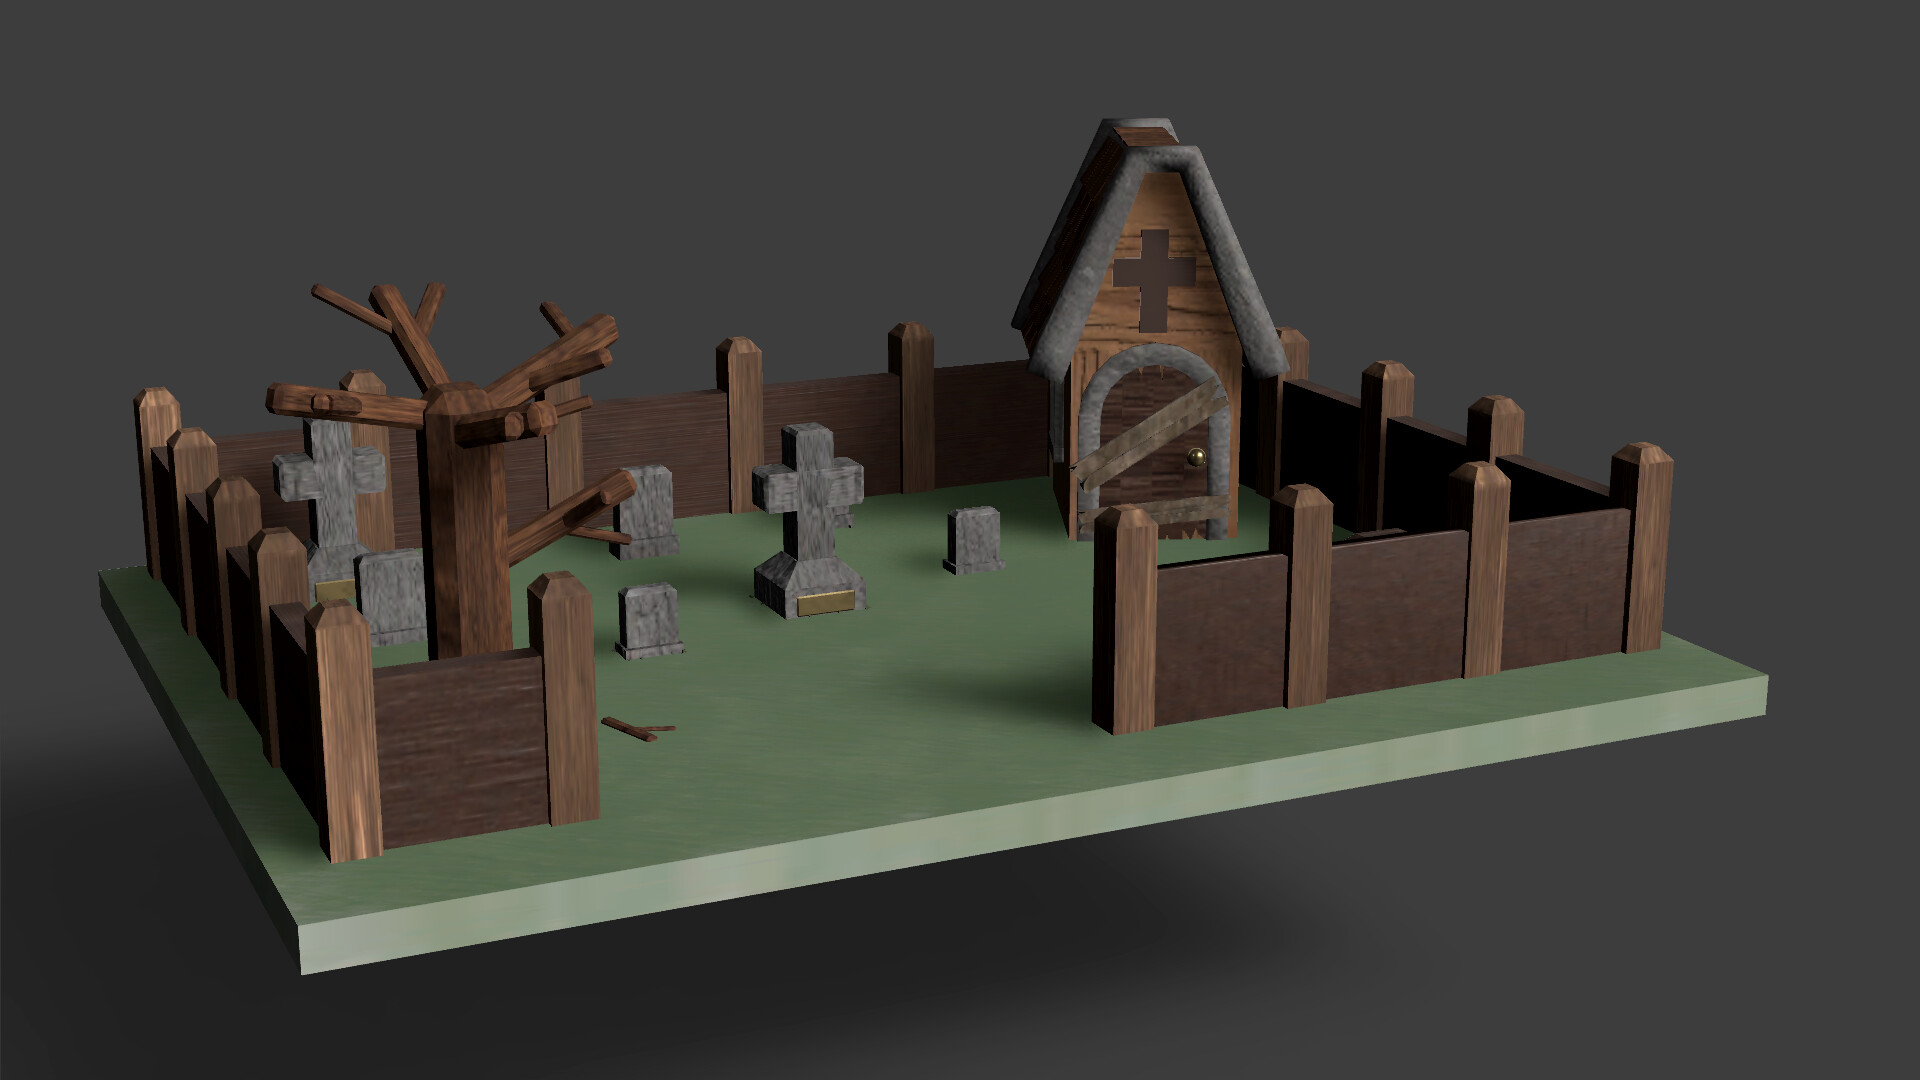Screen dimensions: 1920x1080
Task: Click the gold plaque on the central grave
Action: tap(825, 600)
